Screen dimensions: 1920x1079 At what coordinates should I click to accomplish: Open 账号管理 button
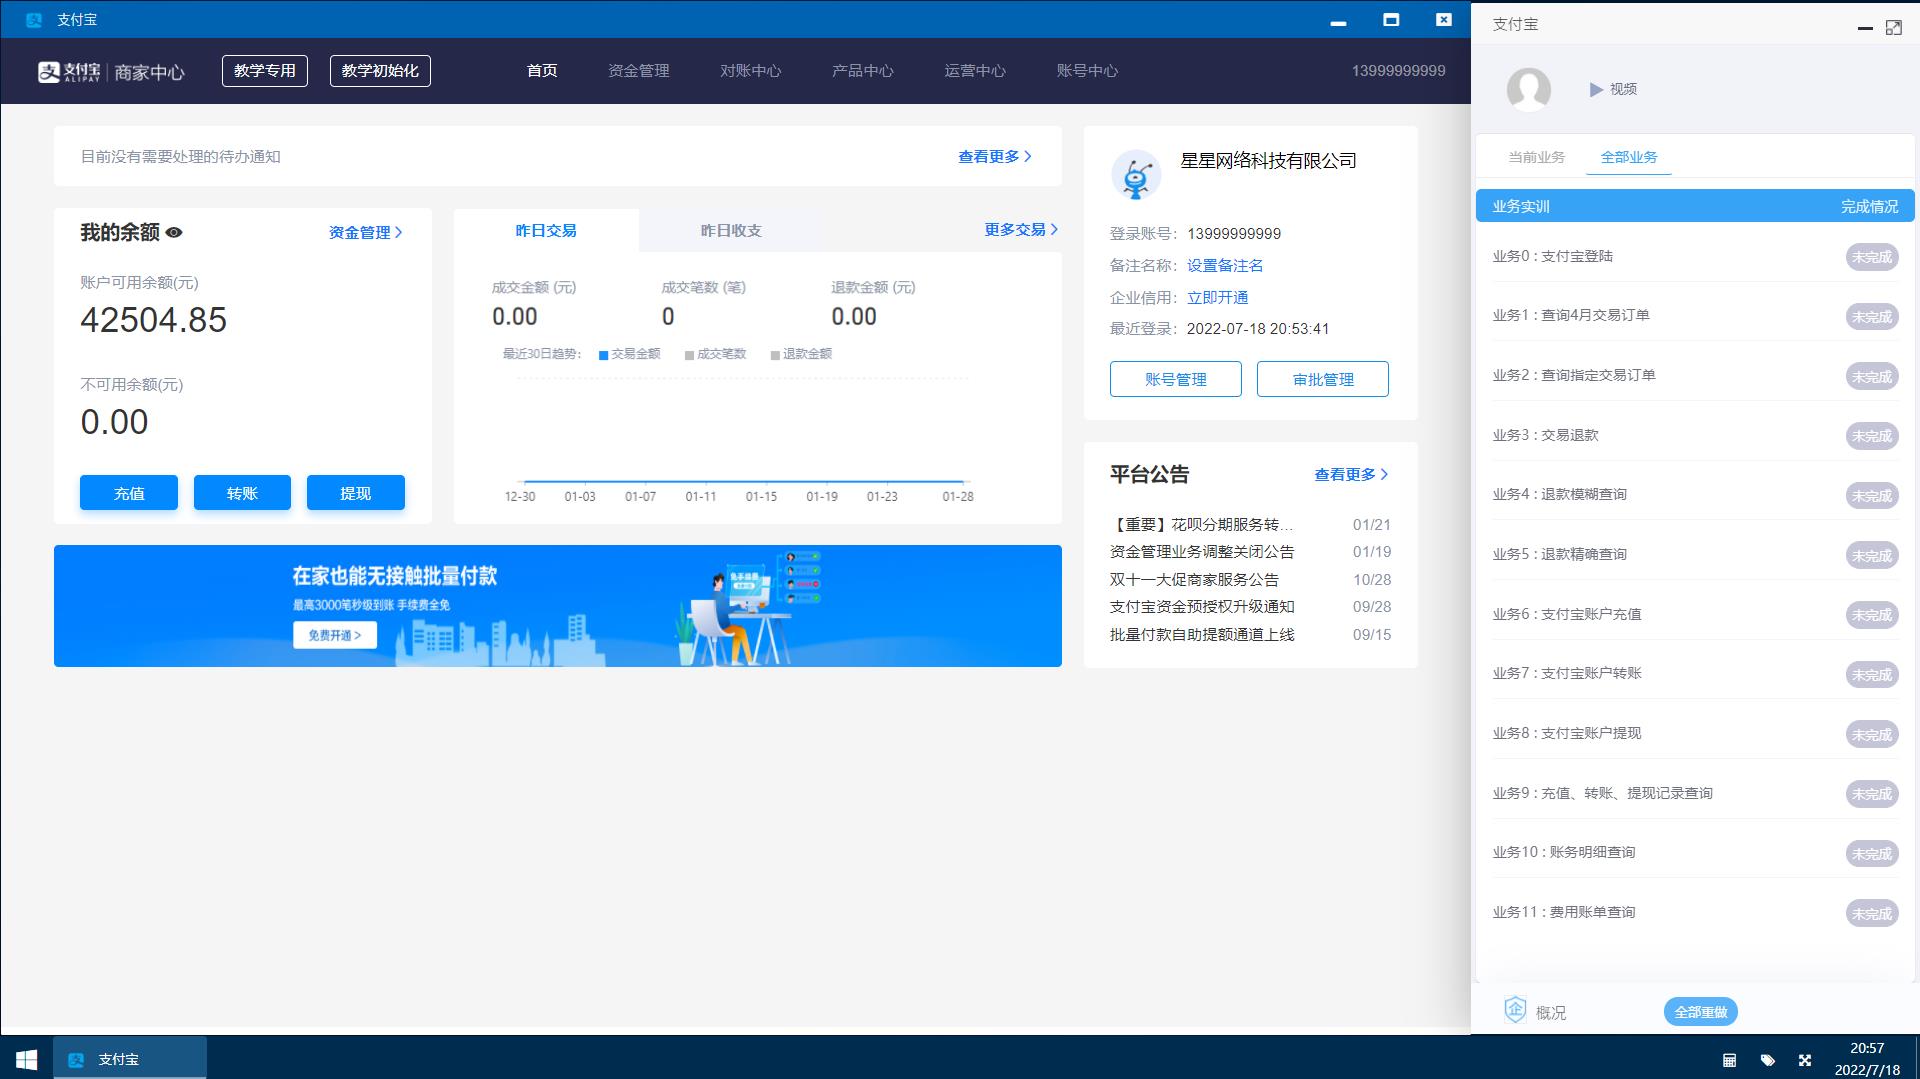pyautogui.click(x=1176, y=379)
